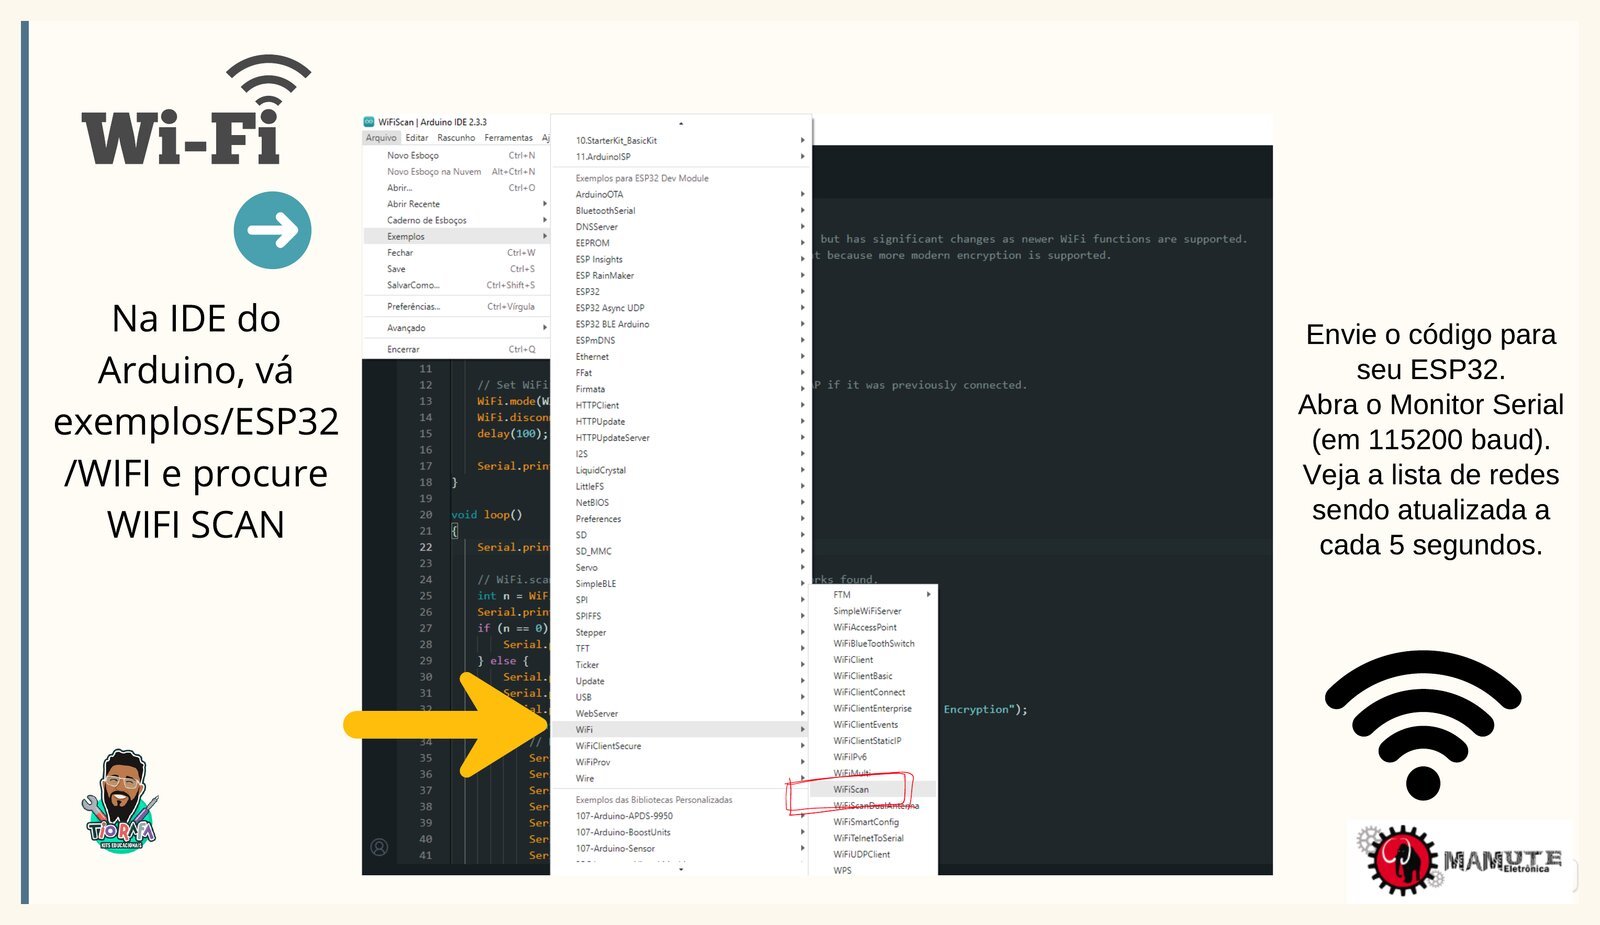The width and height of the screenshot is (1600, 925).
Task: Open the WiFiProv examples submenu
Action: (681, 762)
